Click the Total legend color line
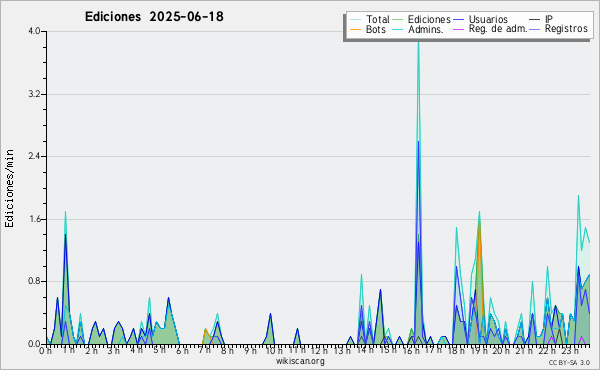The height and width of the screenshot is (370, 600). tap(356, 20)
